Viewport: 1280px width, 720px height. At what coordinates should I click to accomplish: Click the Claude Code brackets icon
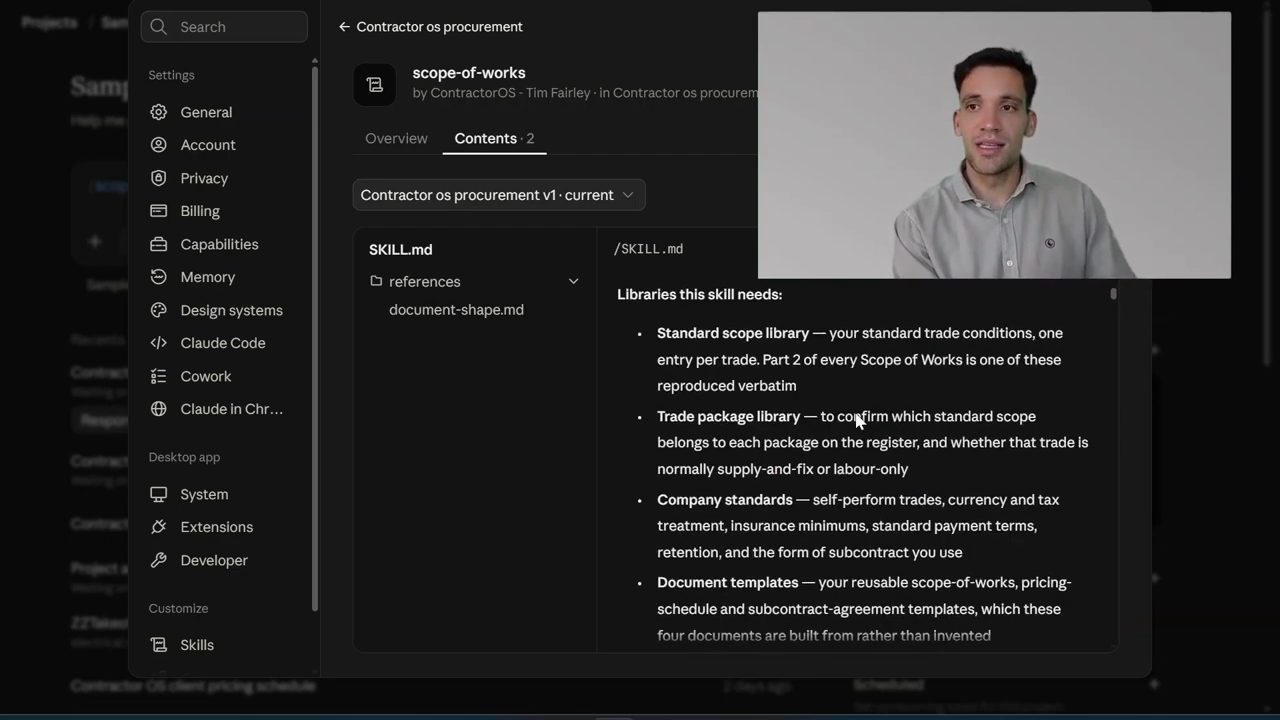pos(158,343)
